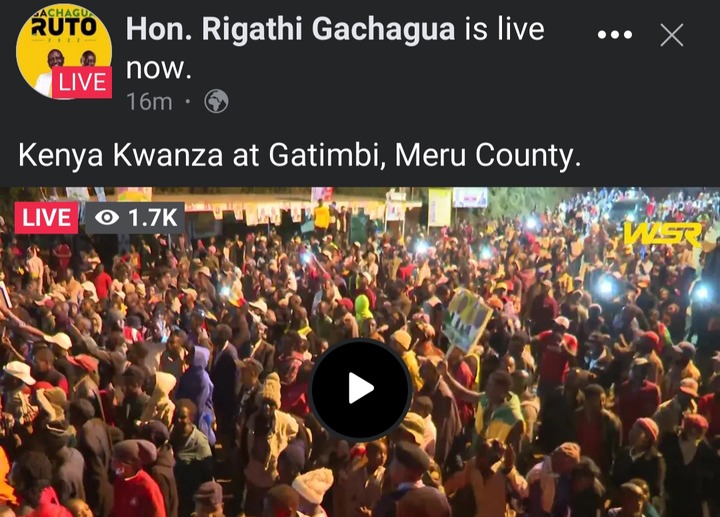Open Rigathi Gachagua's profile picture
This screenshot has height=517, width=720.
tap(64, 51)
